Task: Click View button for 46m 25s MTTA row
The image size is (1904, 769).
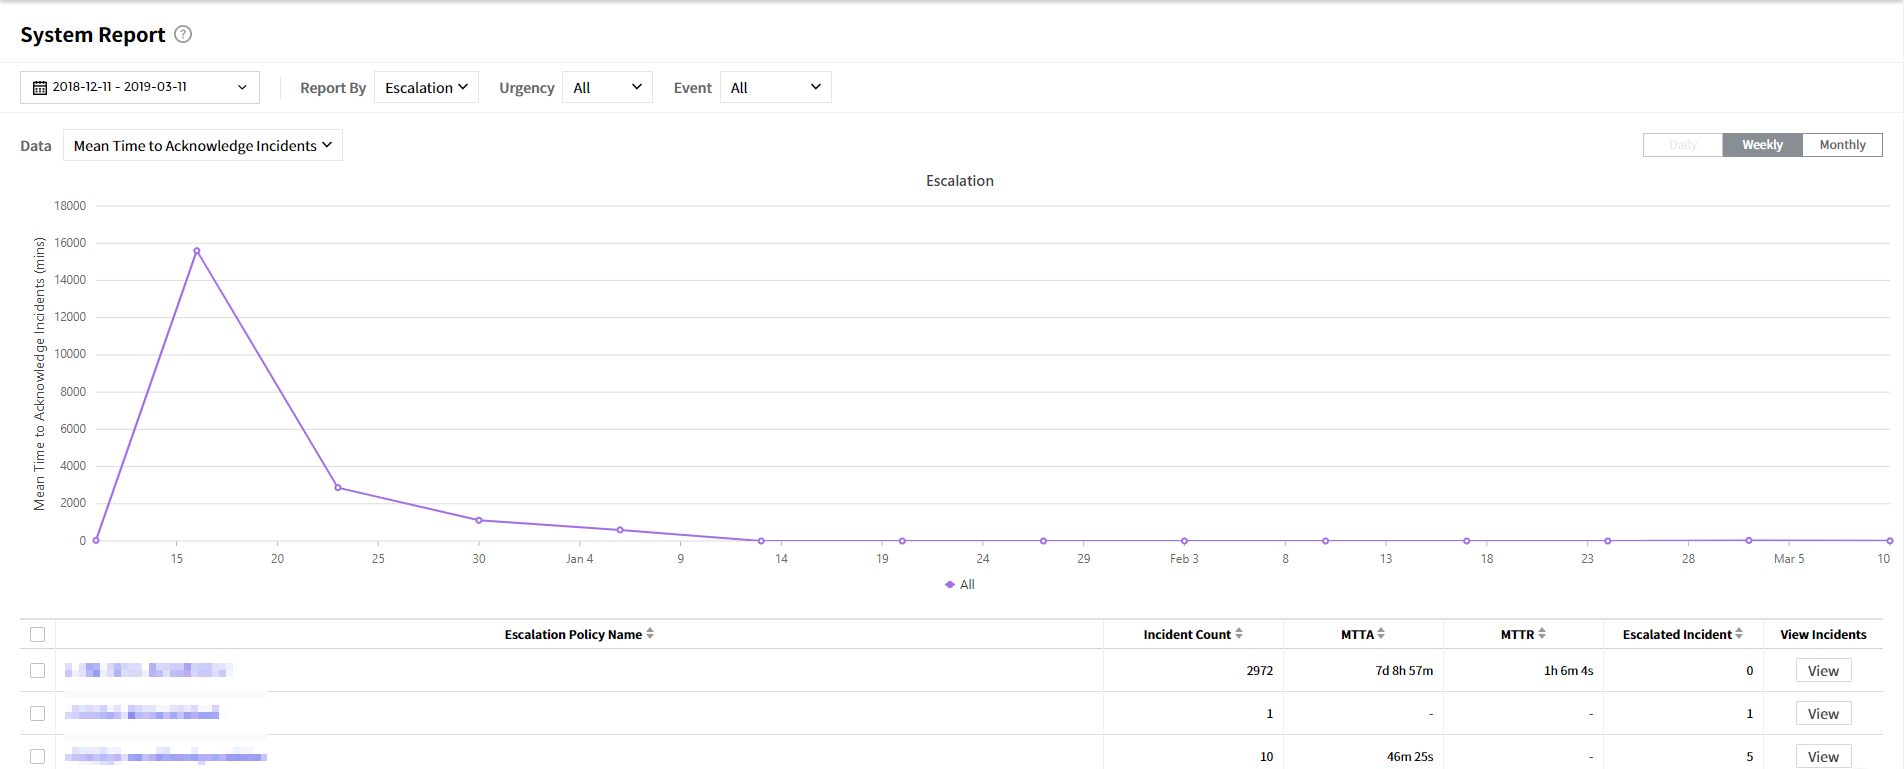Action: point(1822,757)
